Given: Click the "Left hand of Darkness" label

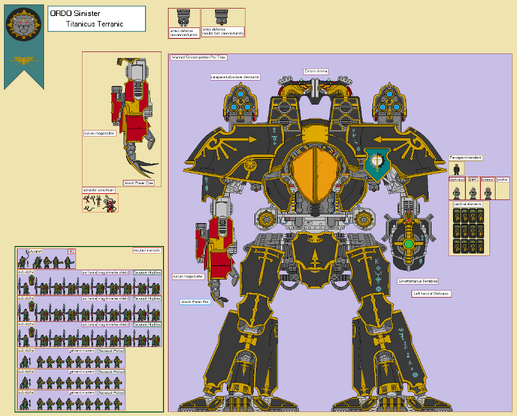Looking at the screenshot, I should point(431,293).
